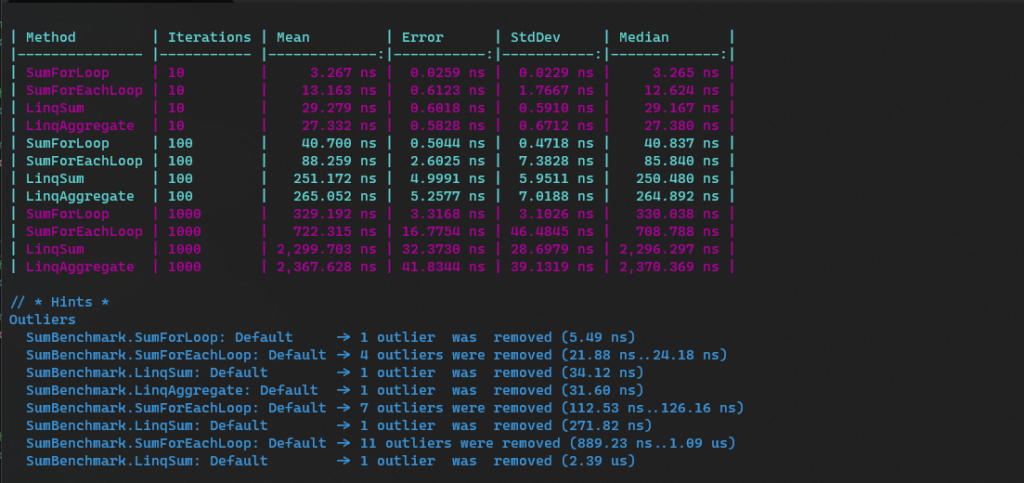1024x483 pixels.
Task: Click the Outliers label under Hints
Action: coord(42,319)
